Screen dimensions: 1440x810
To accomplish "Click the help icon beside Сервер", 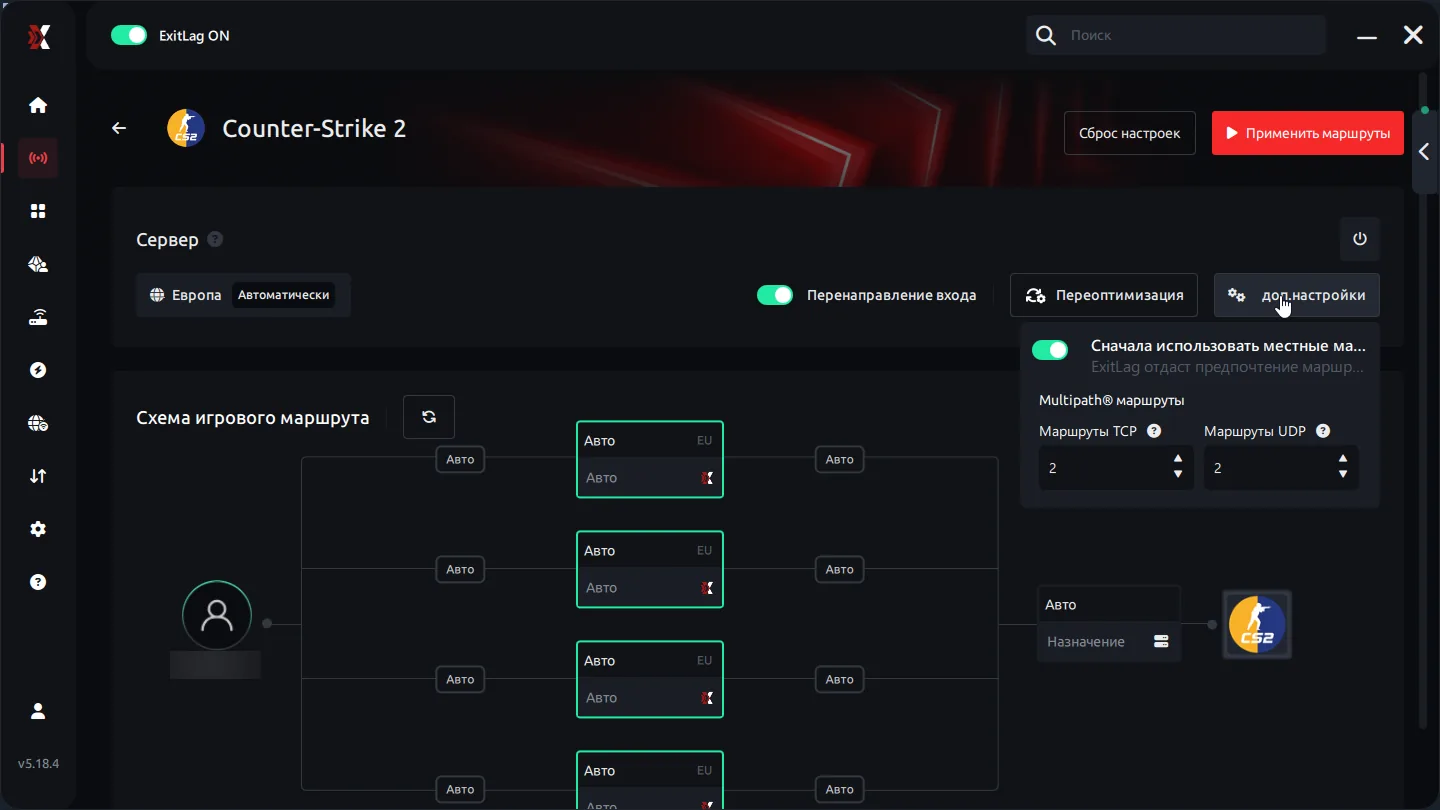I will pyautogui.click(x=215, y=240).
